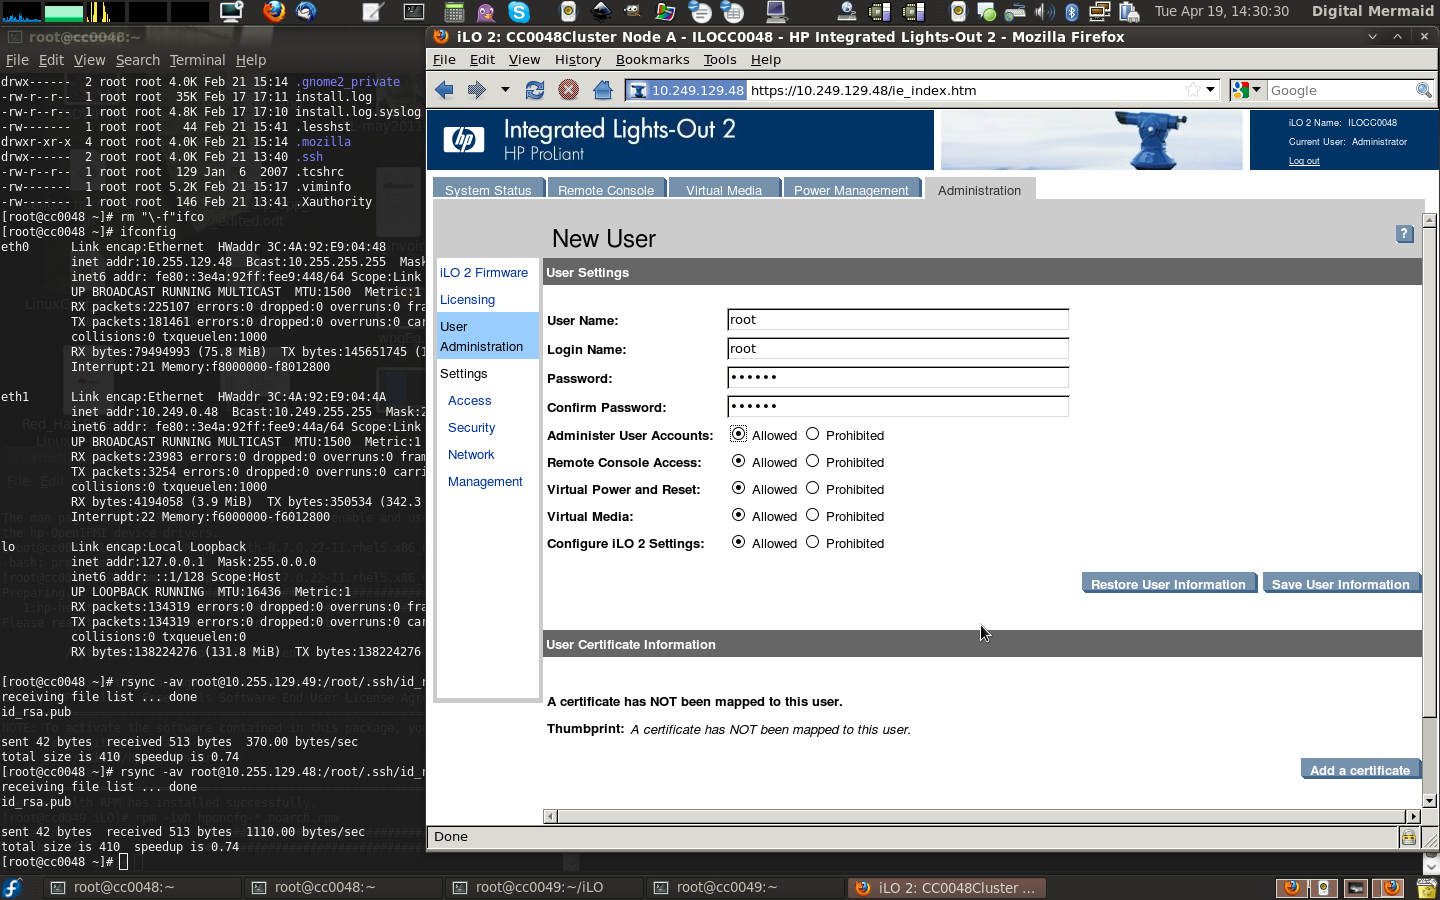
Task: Switch to the Virtual Media tab
Action: click(724, 189)
